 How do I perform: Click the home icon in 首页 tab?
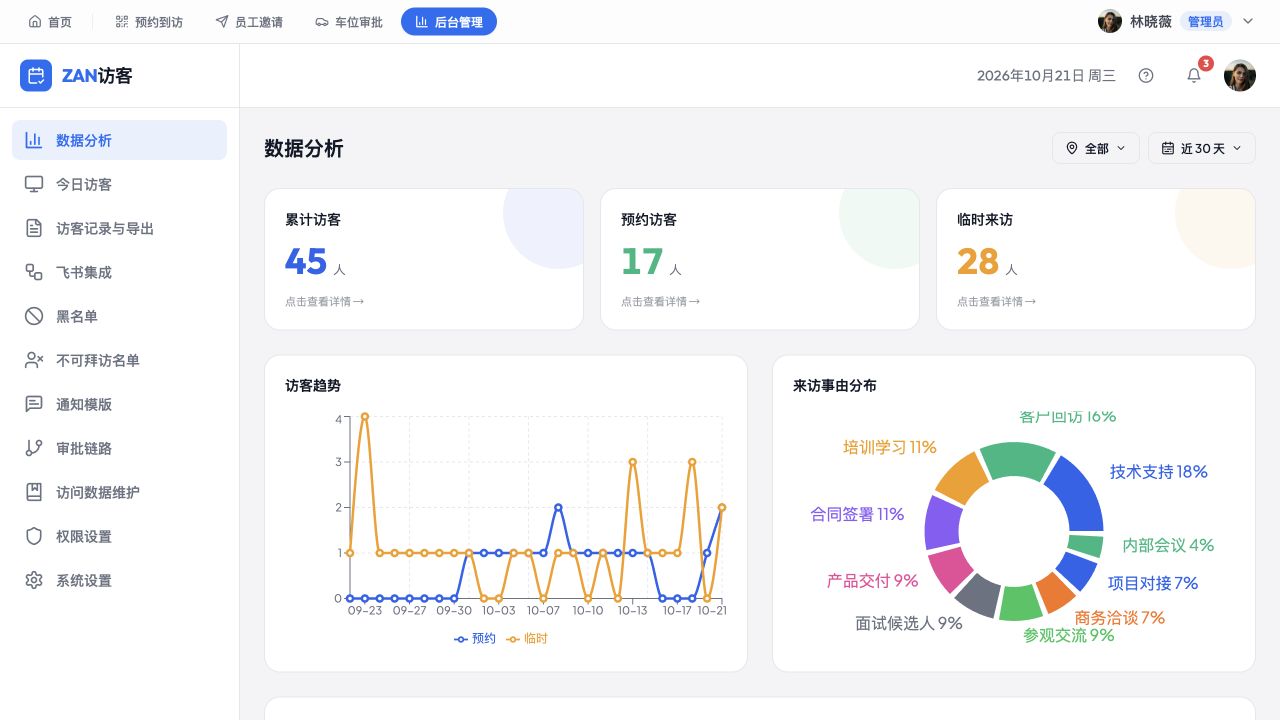[35, 21]
